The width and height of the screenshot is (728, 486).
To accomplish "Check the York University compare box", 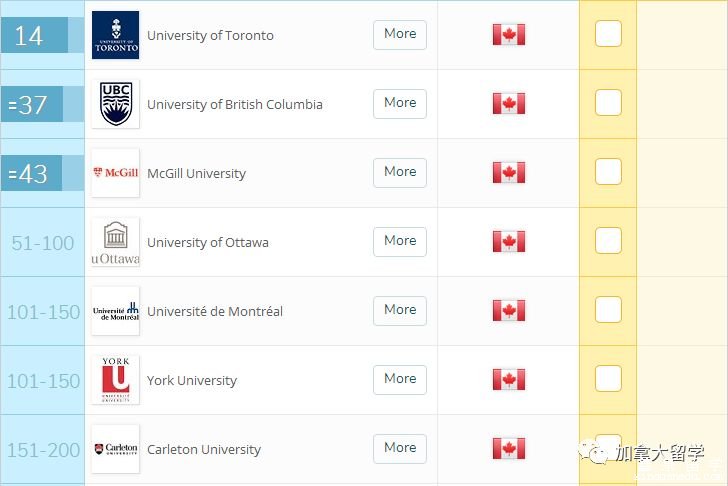I will pos(608,378).
